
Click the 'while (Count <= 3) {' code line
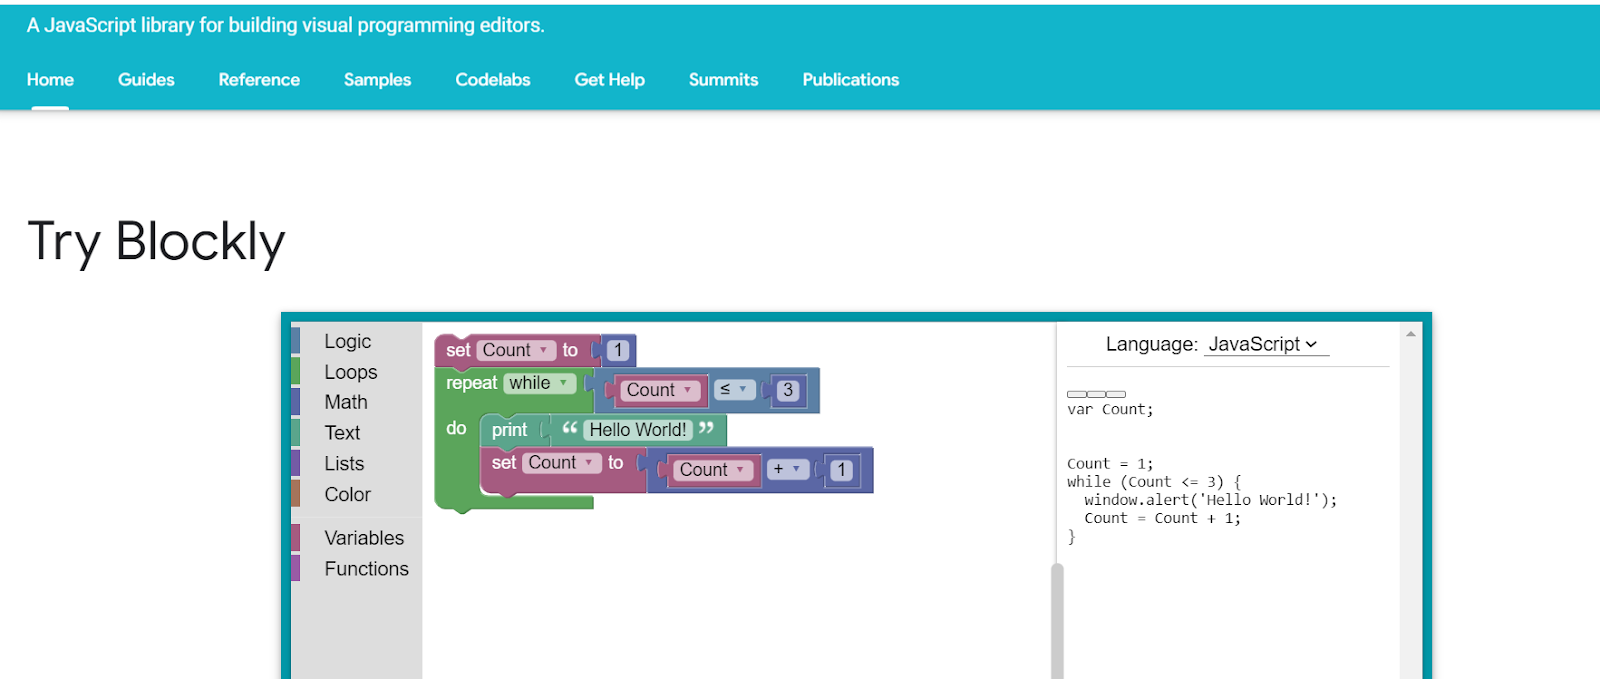[1154, 482]
